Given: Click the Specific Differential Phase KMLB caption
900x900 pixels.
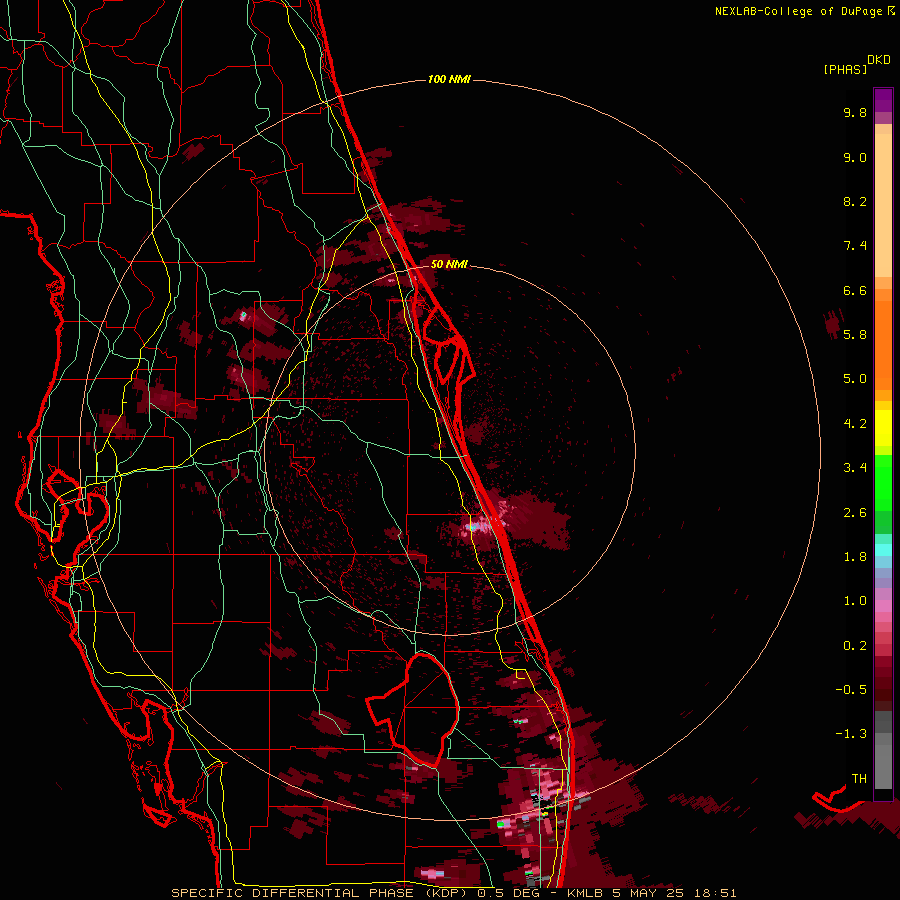Looking at the screenshot, I should point(453,893).
